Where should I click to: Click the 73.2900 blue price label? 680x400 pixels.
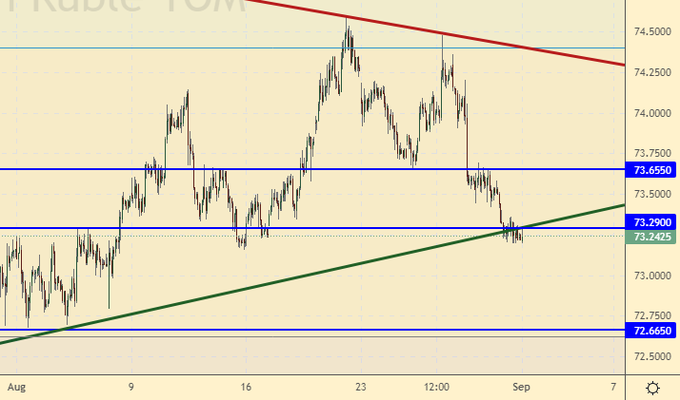point(652,221)
